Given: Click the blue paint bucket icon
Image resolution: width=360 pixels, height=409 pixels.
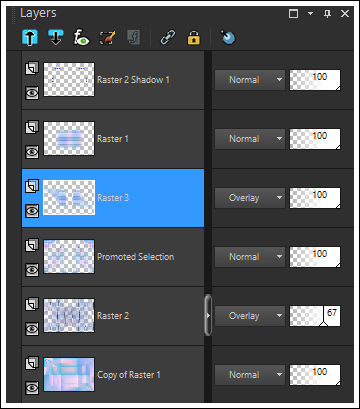Looking at the screenshot, I should click(228, 37).
